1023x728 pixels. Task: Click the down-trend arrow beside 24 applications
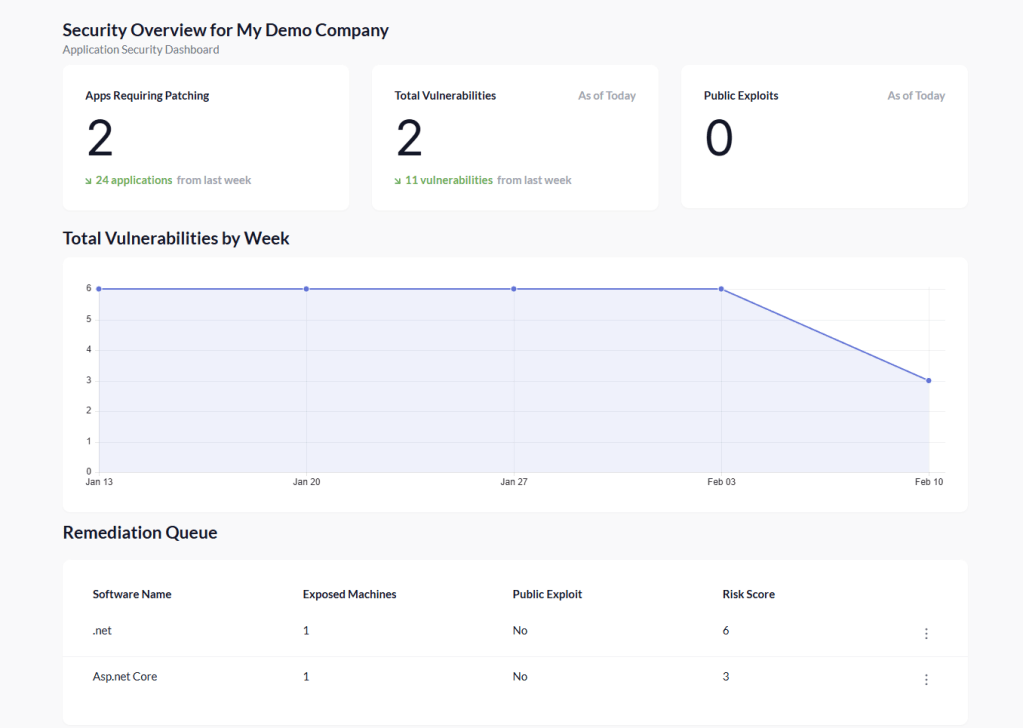point(89,181)
